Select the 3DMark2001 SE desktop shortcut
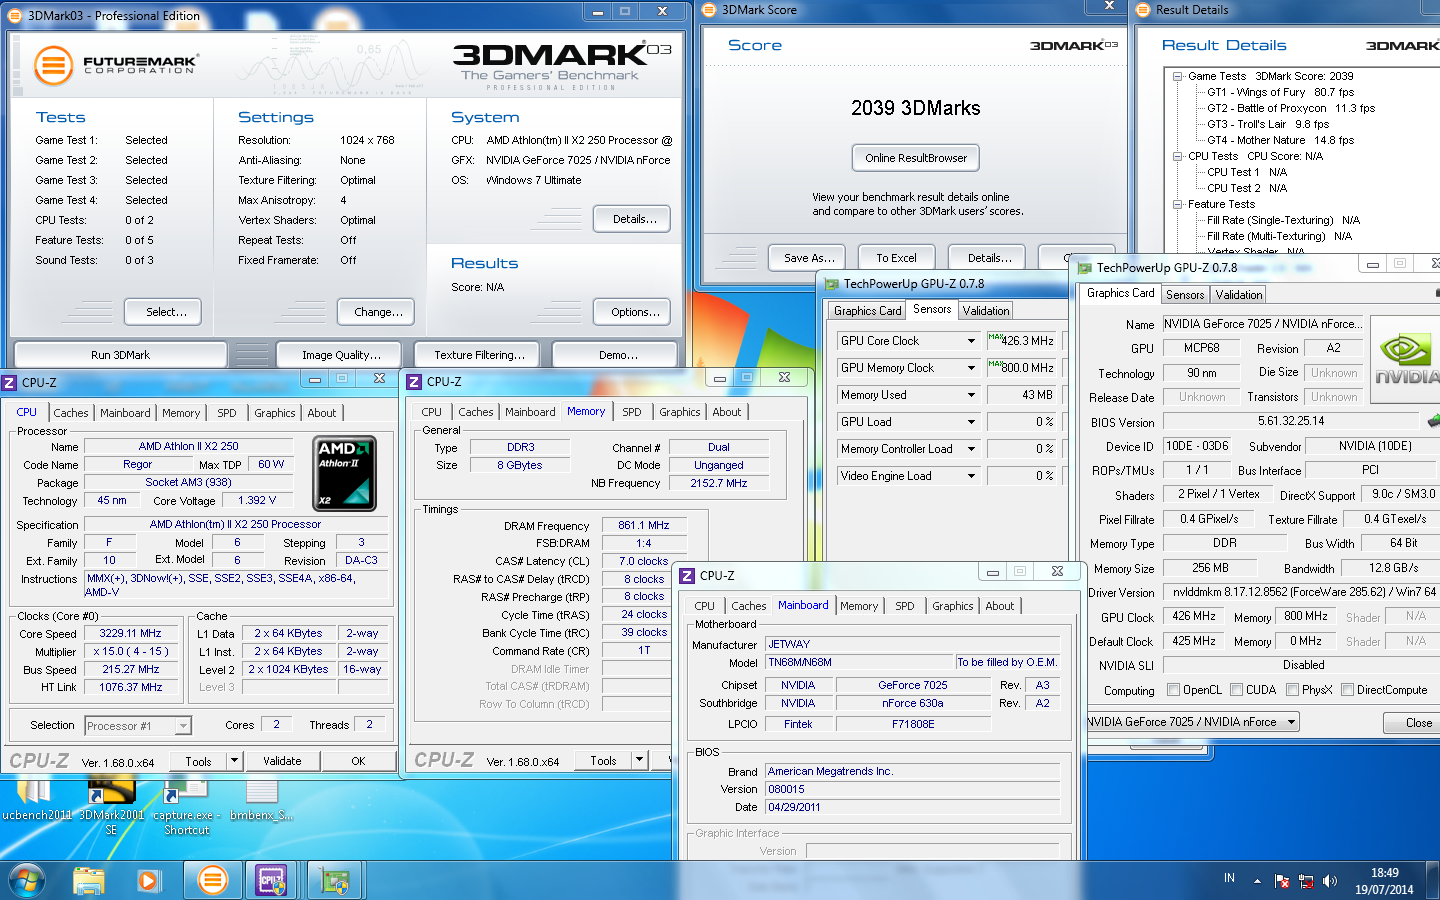 [110, 808]
